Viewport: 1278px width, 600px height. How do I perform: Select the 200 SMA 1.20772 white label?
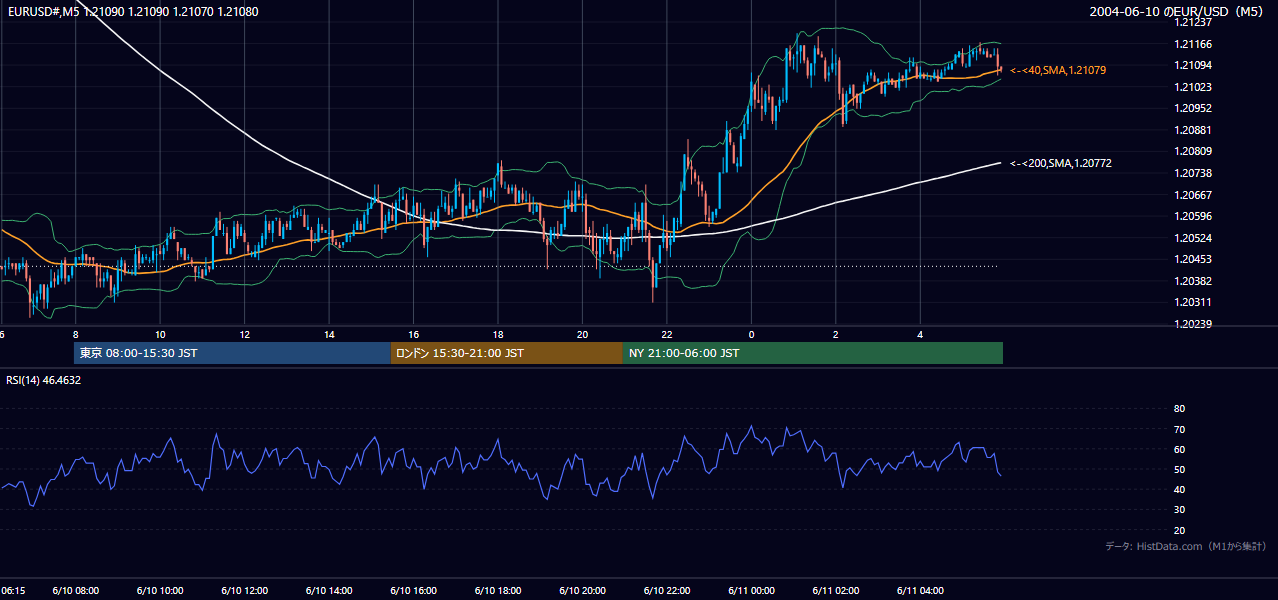[x=1060, y=163]
